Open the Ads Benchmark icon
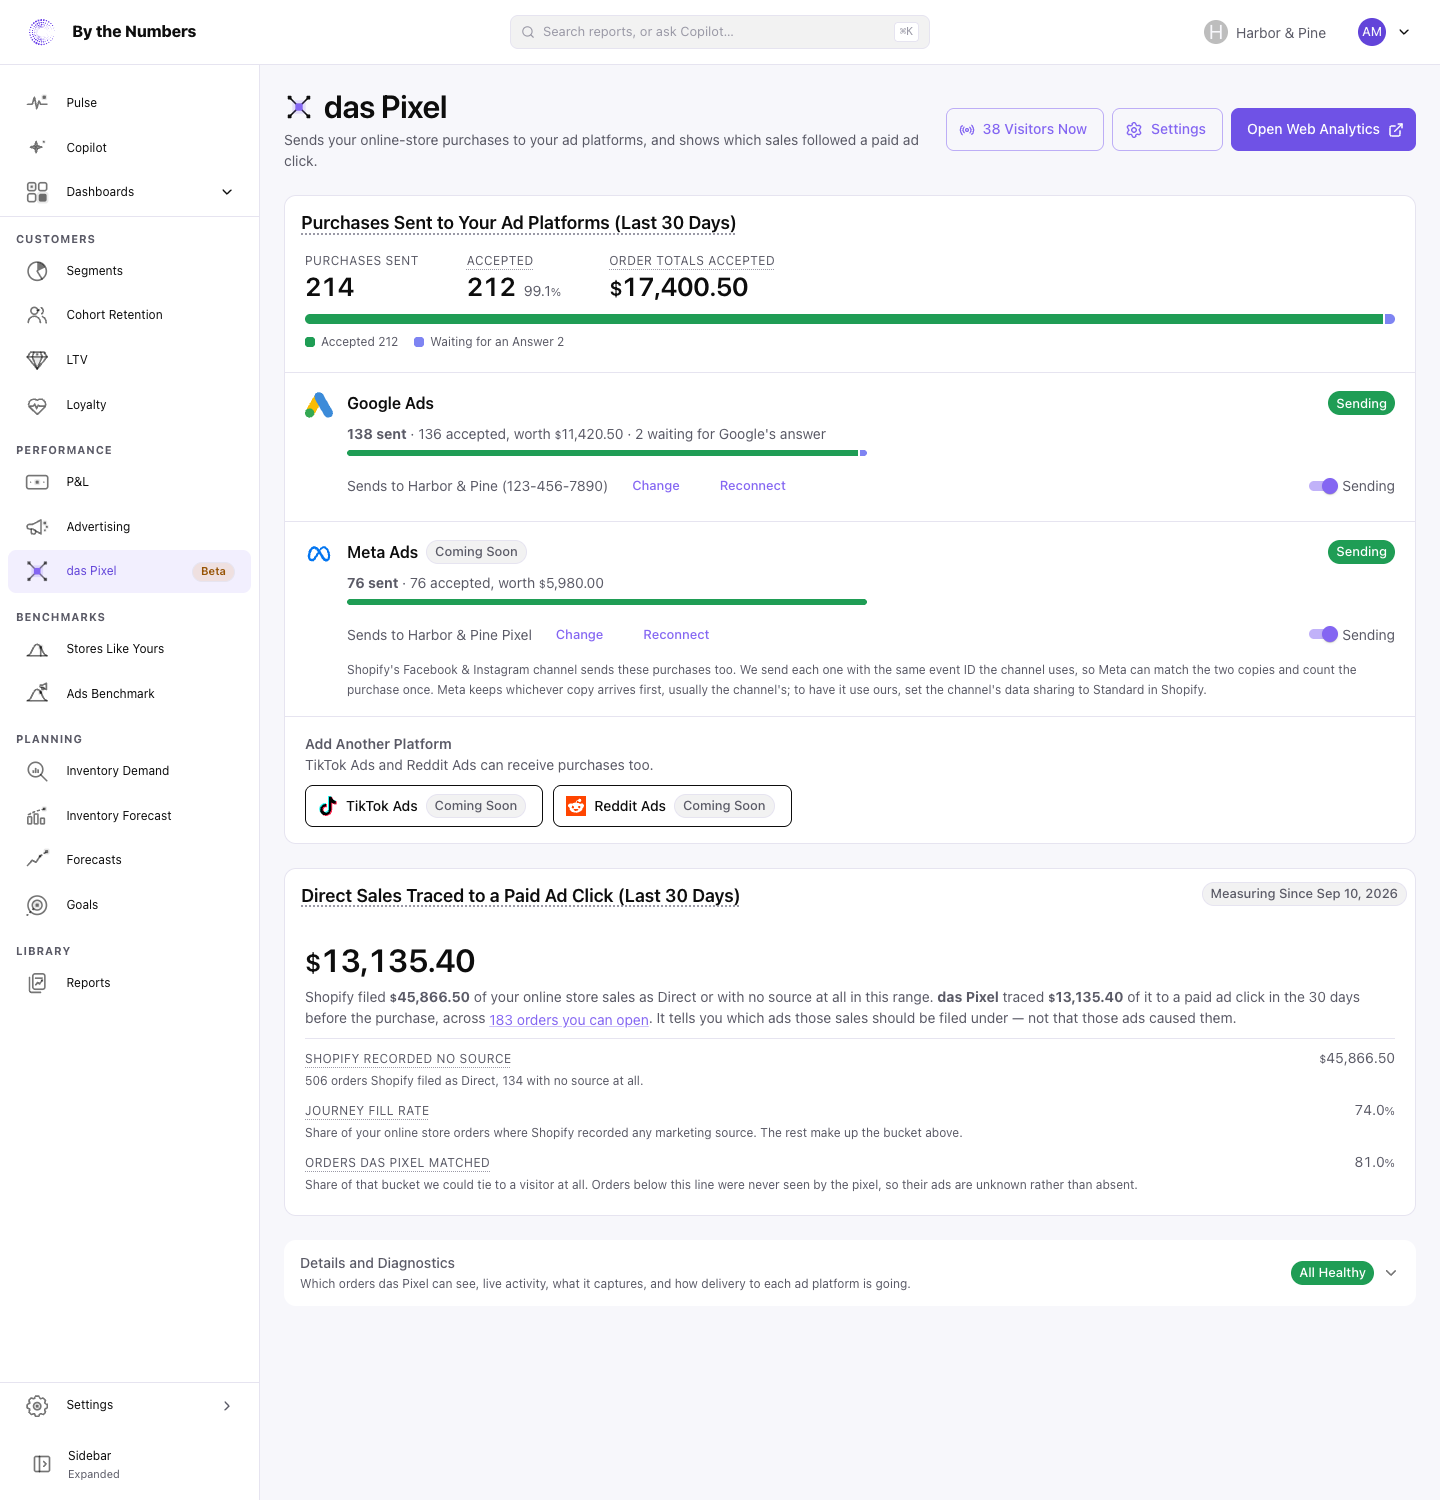 (37, 694)
